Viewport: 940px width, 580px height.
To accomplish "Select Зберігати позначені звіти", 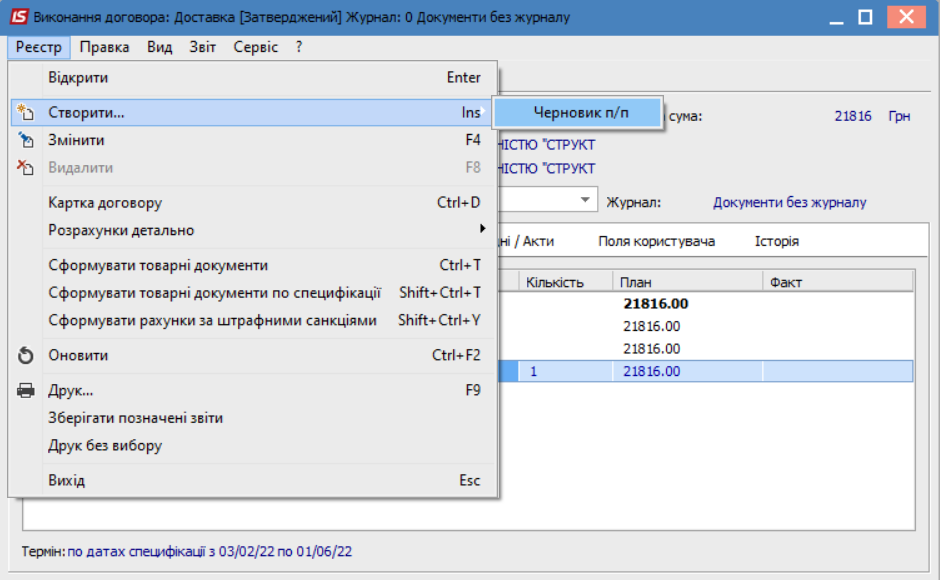I will pos(254,418).
